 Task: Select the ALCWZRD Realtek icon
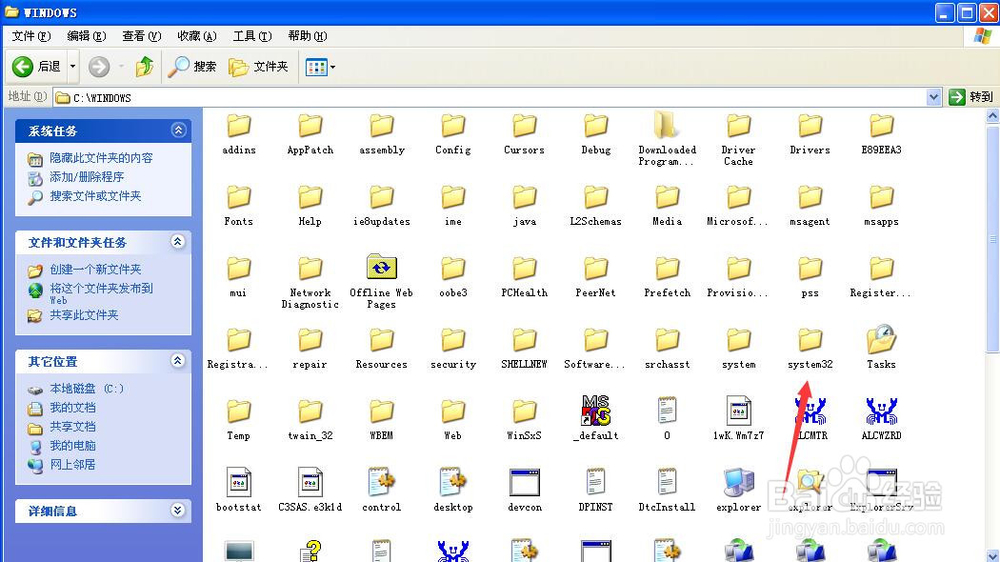881,419
